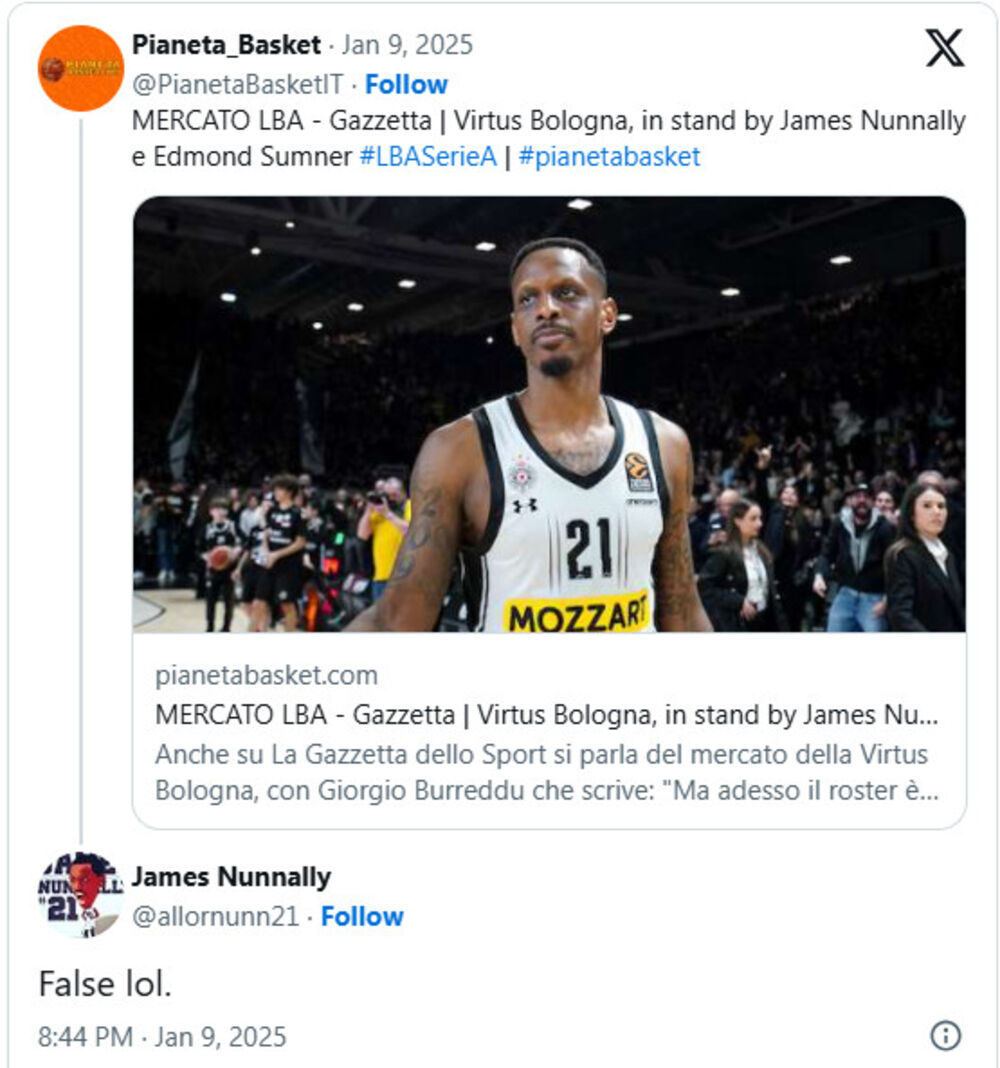
Task: Open the basketball player article image
Action: point(549,413)
